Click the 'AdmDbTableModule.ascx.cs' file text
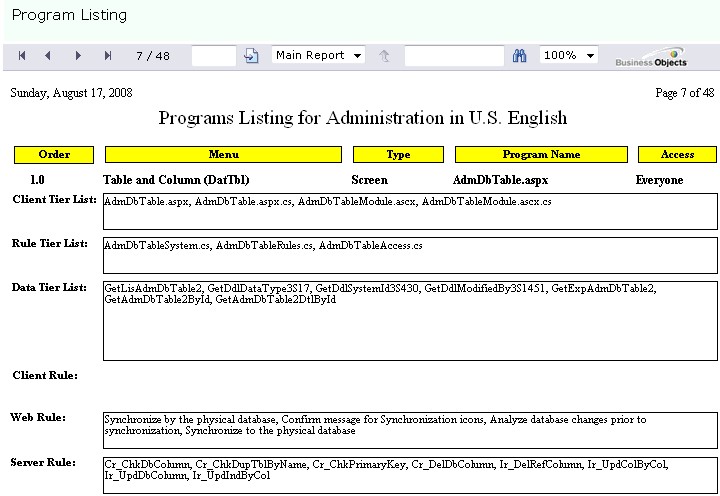Viewport: 720px width, 496px height. 487,202
